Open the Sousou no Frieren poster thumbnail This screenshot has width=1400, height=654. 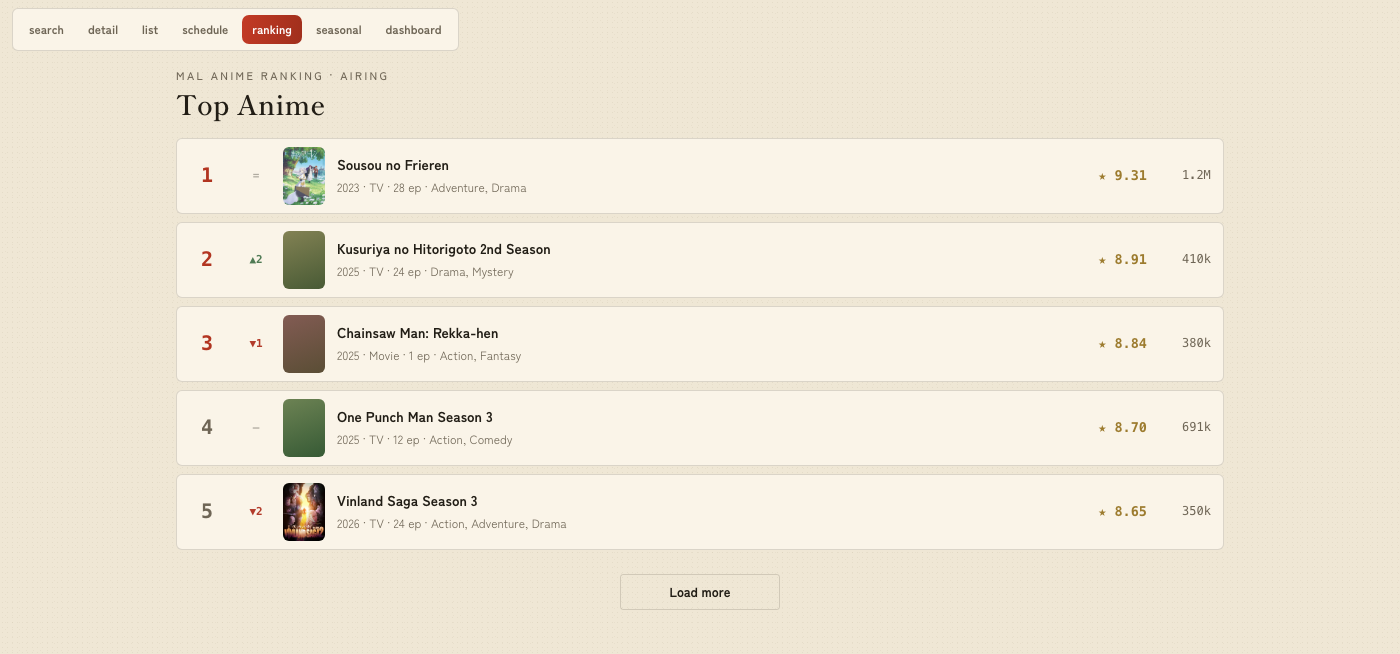tap(304, 176)
